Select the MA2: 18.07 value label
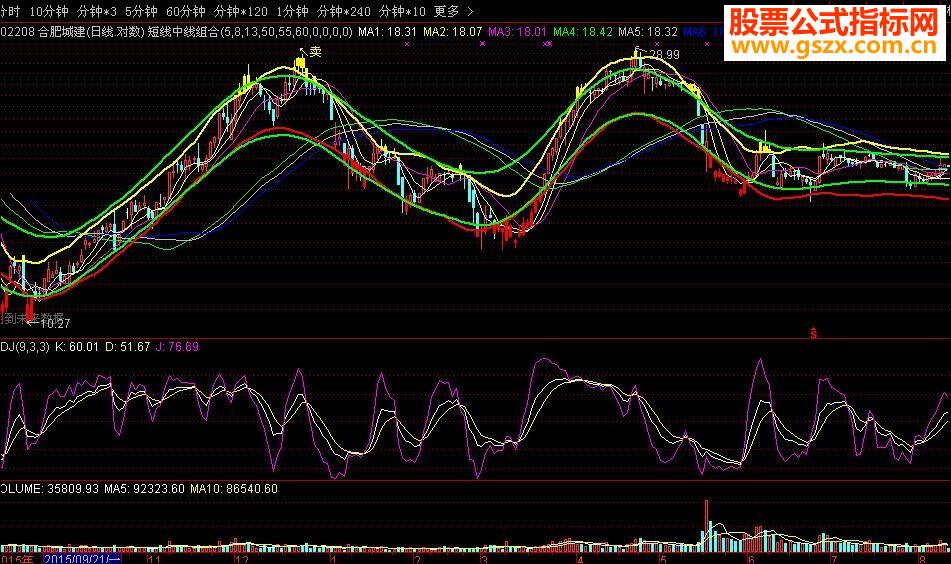 (452, 32)
